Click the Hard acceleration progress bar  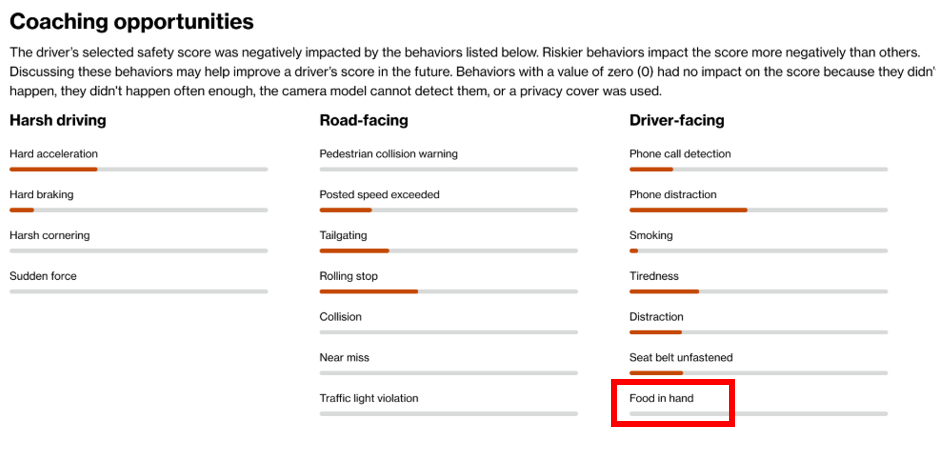(138, 169)
